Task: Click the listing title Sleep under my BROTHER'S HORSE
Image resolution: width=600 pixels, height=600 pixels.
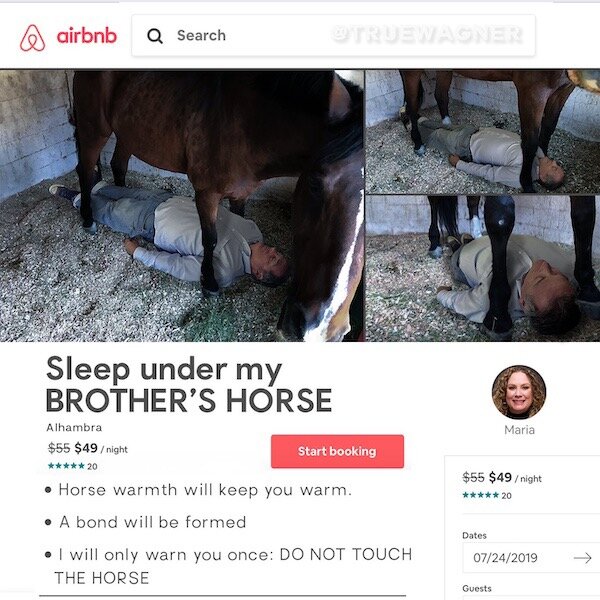Action: (189, 384)
